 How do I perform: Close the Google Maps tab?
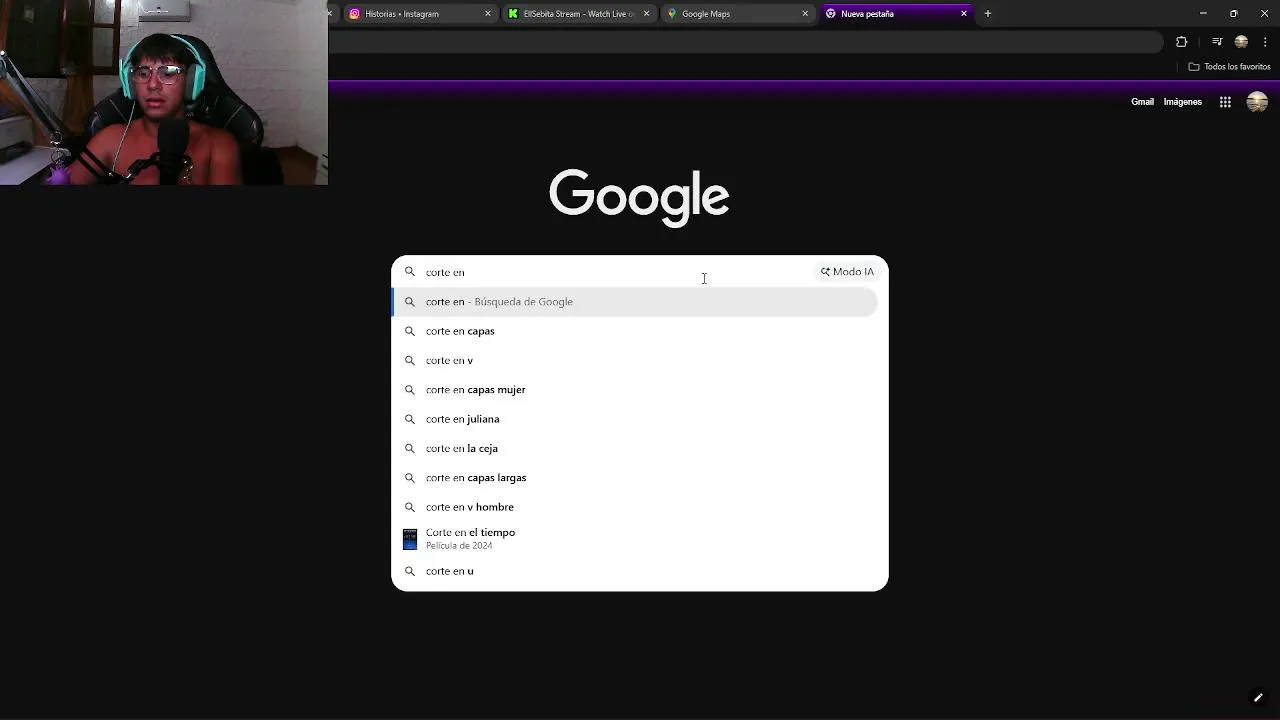click(x=805, y=14)
